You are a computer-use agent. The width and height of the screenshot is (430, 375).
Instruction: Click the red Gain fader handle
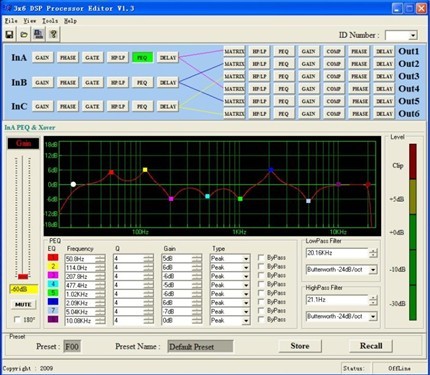pos(23,276)
